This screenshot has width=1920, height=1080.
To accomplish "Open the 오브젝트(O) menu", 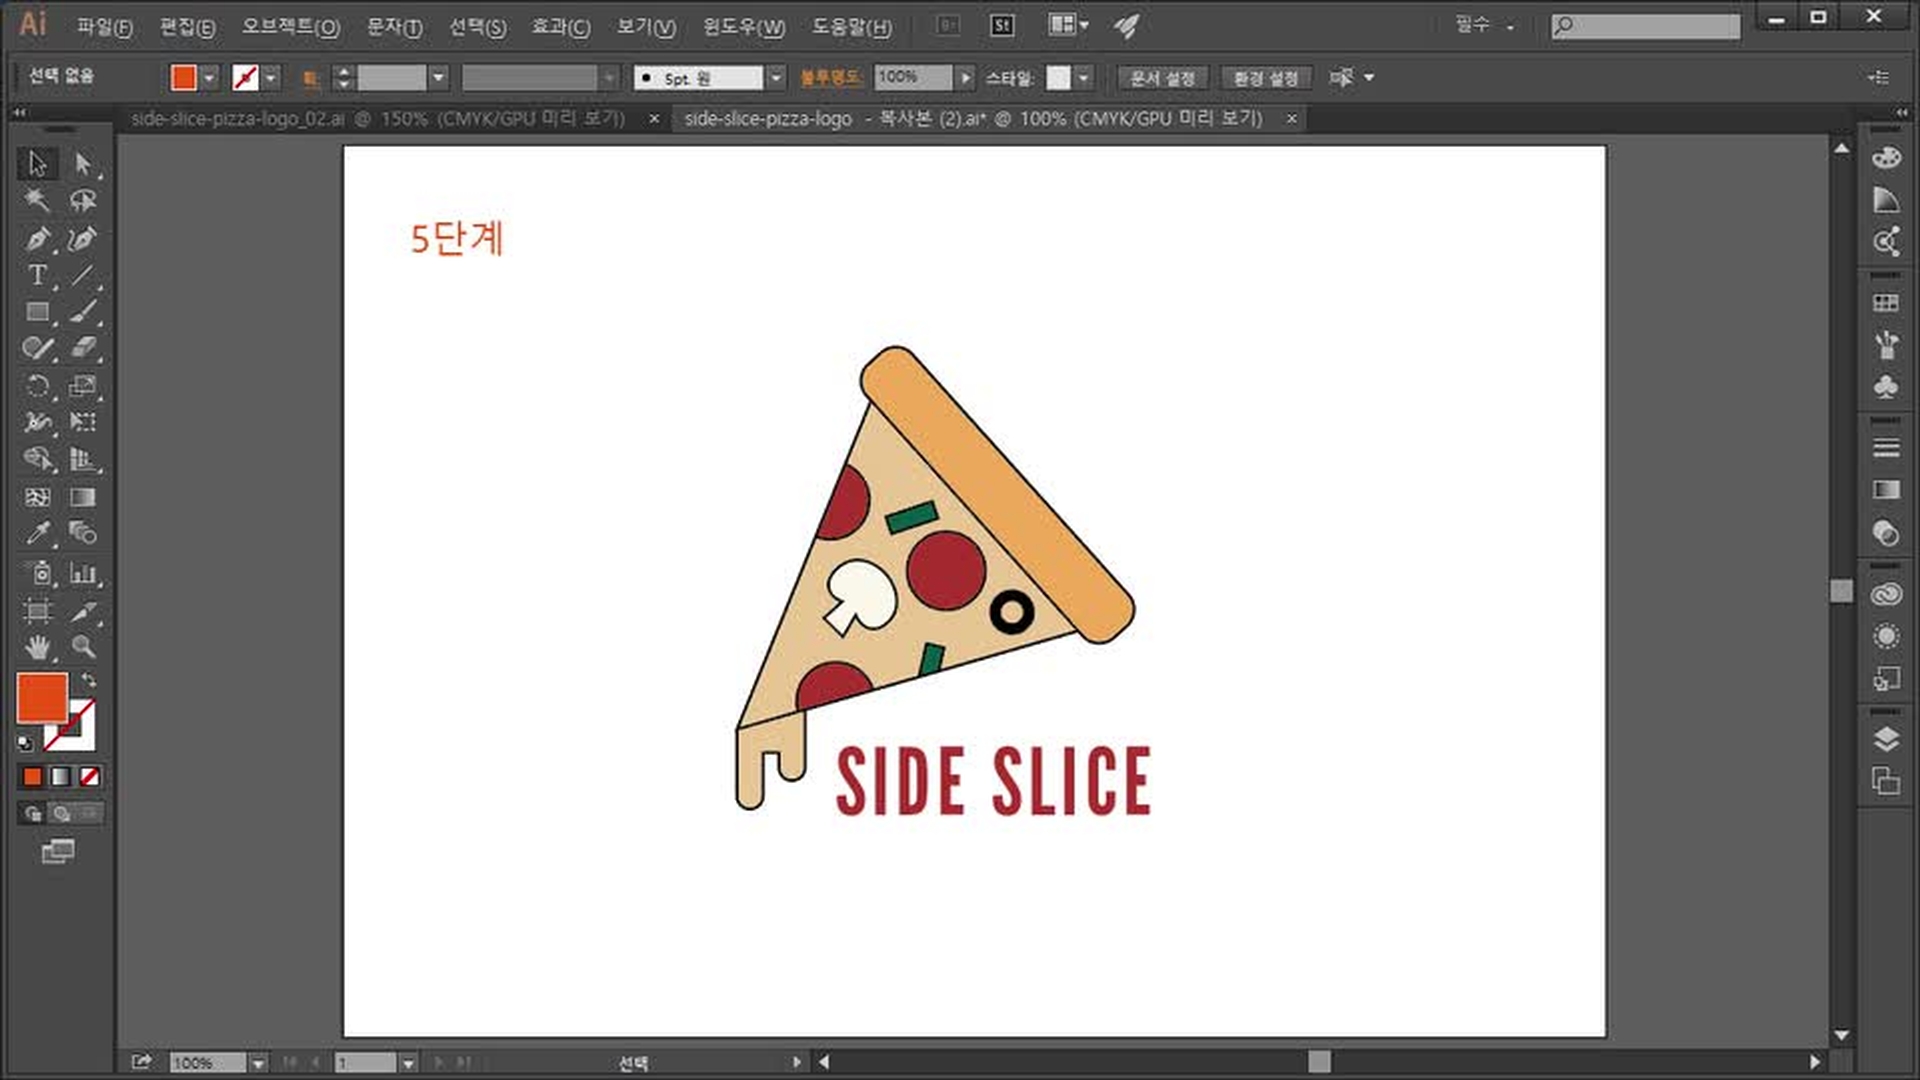I will 290,27.
